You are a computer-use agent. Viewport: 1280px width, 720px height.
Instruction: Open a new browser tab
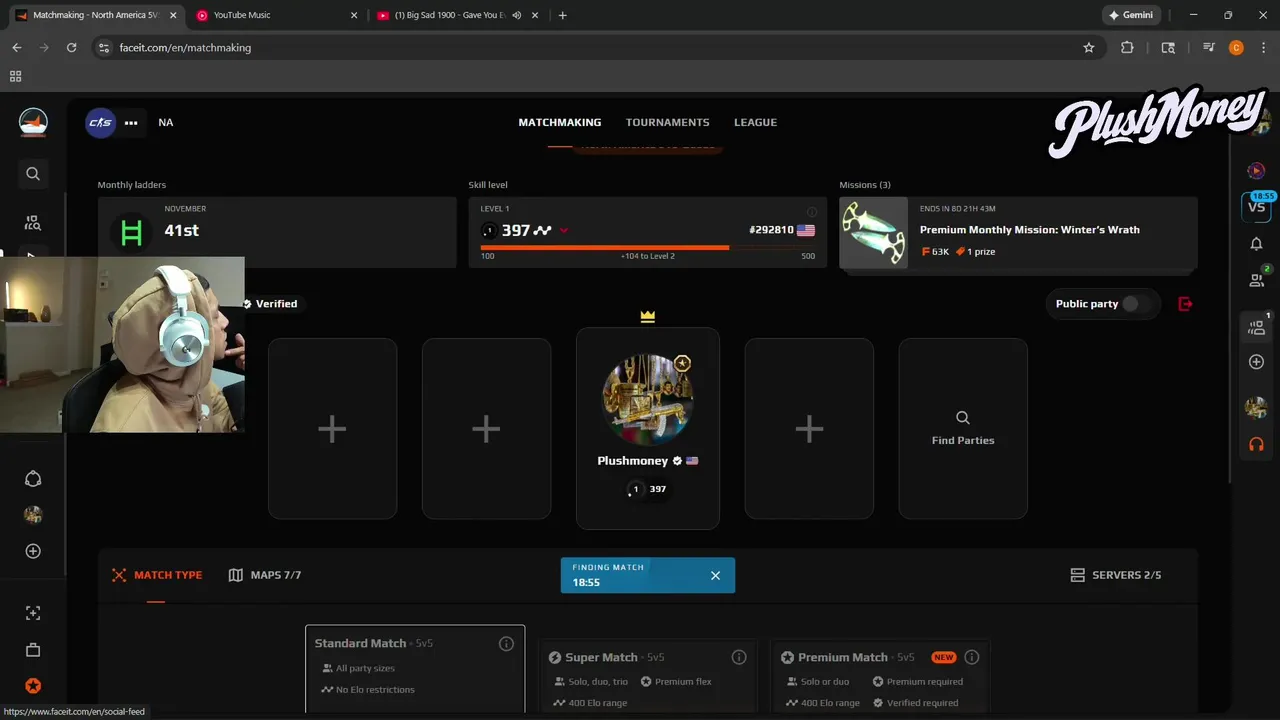pyautogui.click(x=562, y=15)
